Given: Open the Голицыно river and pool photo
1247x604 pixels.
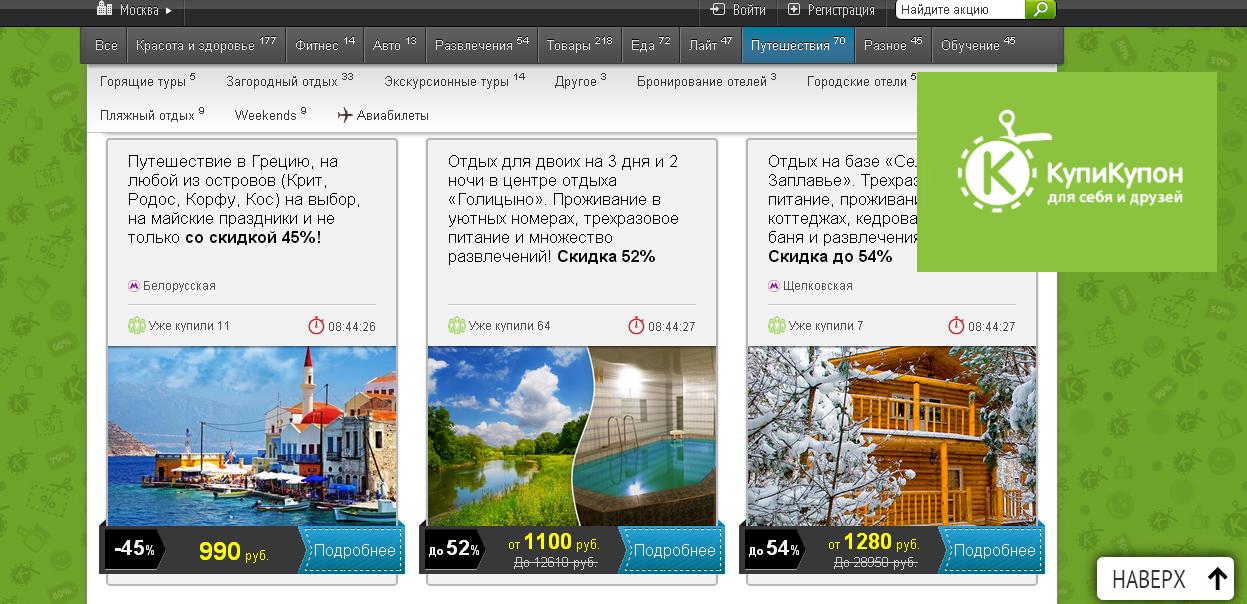Looking at the screenshot, I should [x=572, y=436].
